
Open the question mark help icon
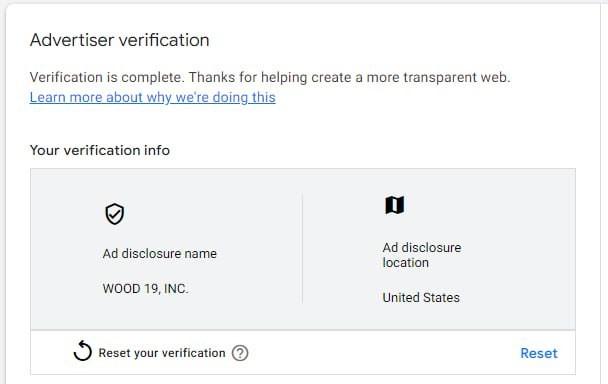pos(240,353)
